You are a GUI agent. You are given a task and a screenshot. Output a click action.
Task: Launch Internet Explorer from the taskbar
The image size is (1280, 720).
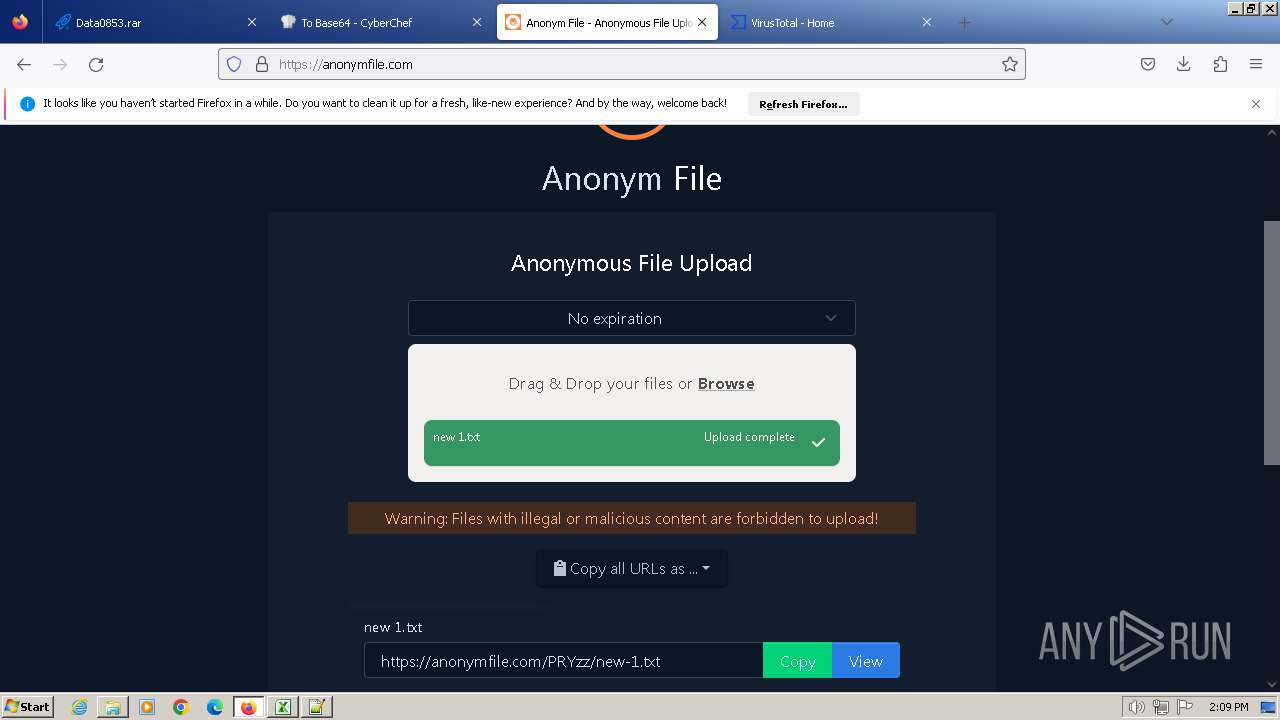80,707
